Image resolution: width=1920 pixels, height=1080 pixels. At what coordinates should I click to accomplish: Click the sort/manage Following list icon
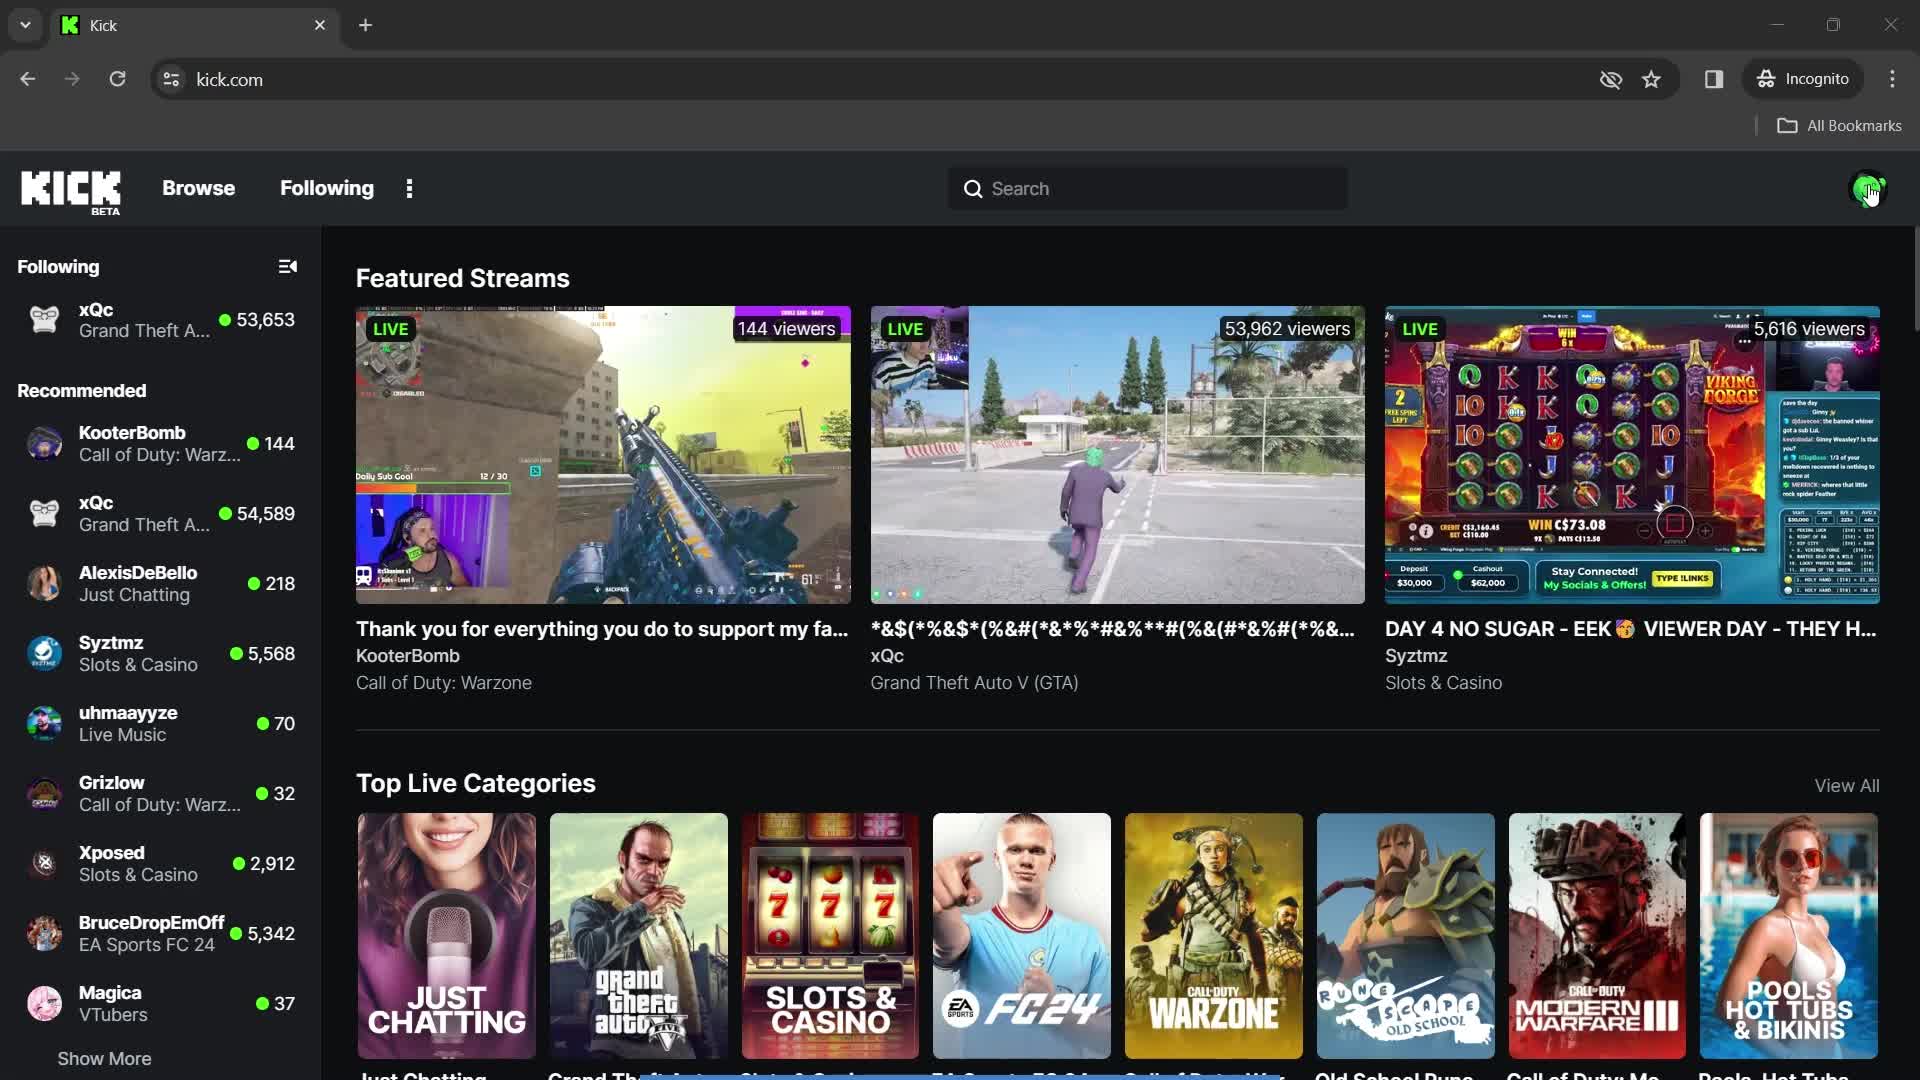click(x=287, y=266)
